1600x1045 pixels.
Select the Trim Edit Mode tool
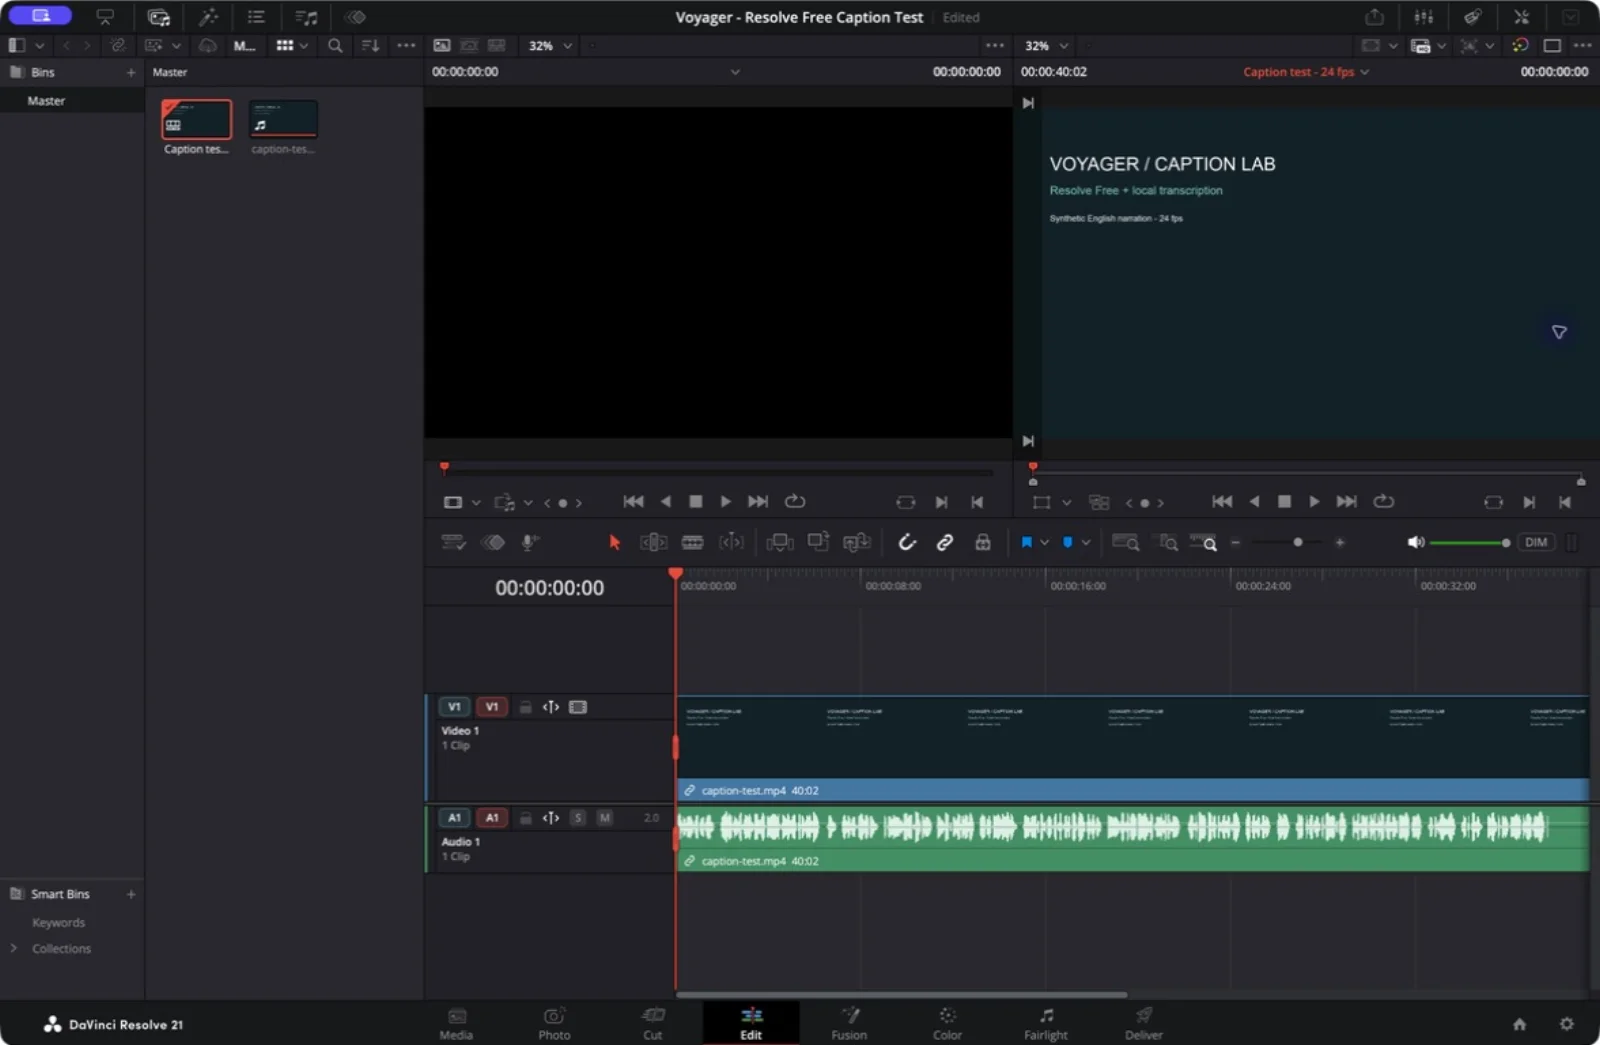[653, 542]
